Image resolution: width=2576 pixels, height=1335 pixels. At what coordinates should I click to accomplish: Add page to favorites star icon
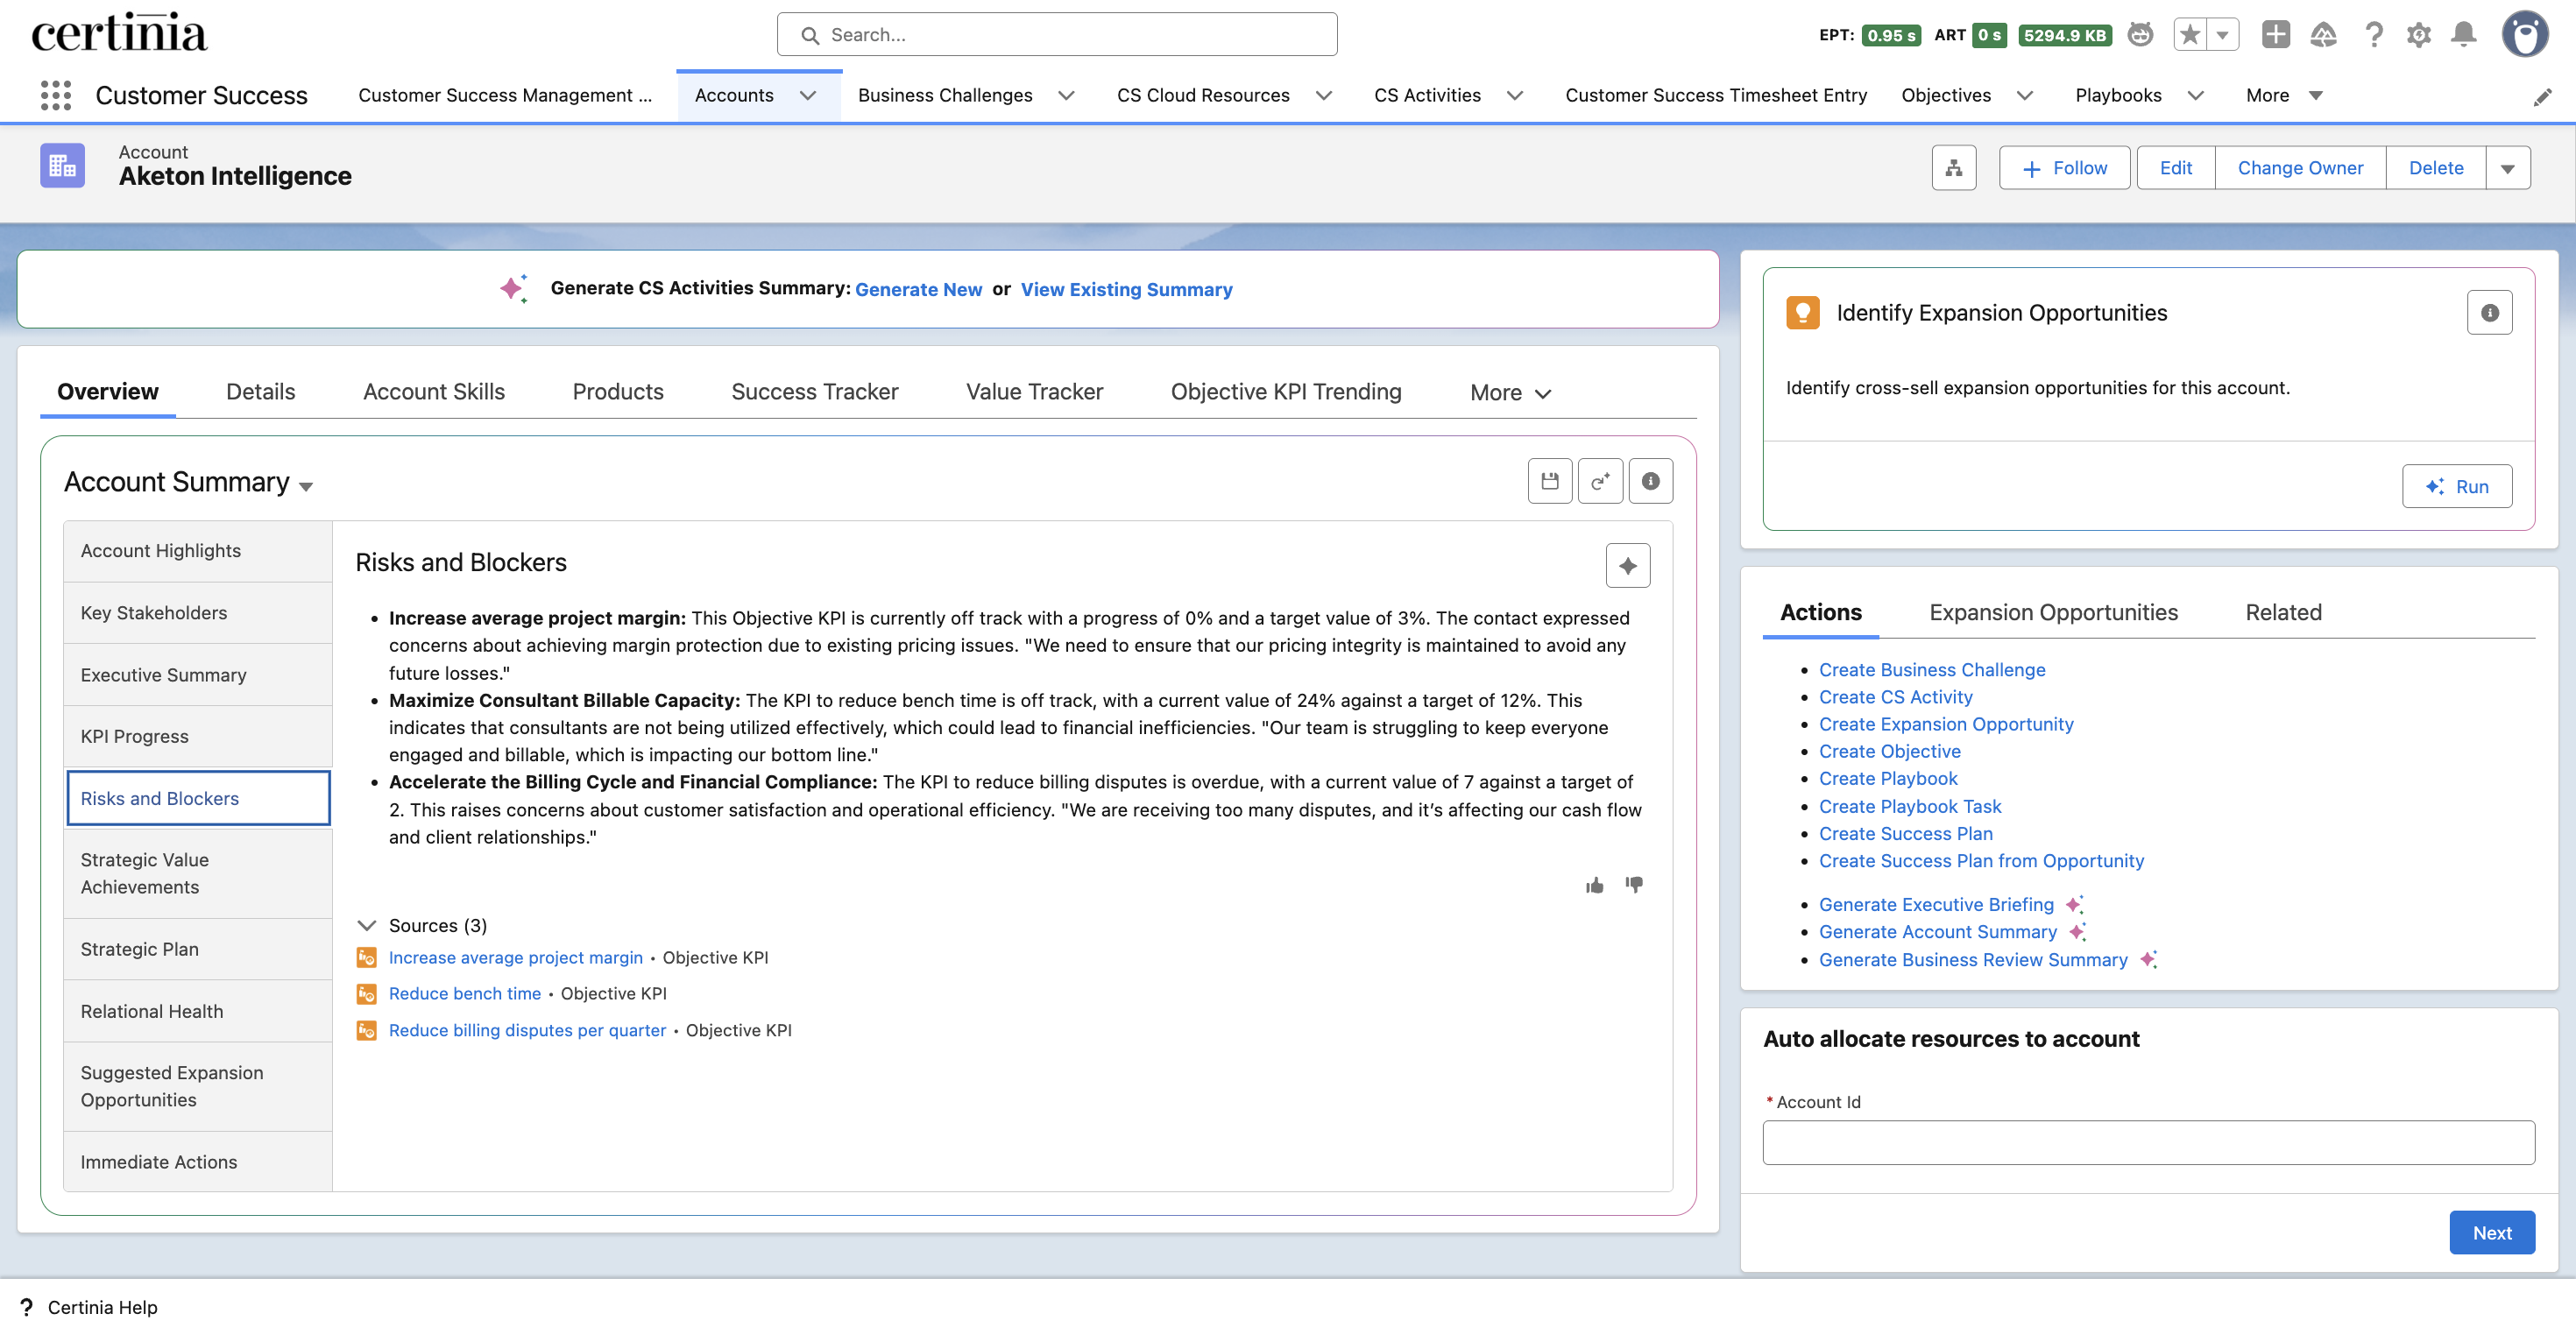click(x=2190, y=35)
